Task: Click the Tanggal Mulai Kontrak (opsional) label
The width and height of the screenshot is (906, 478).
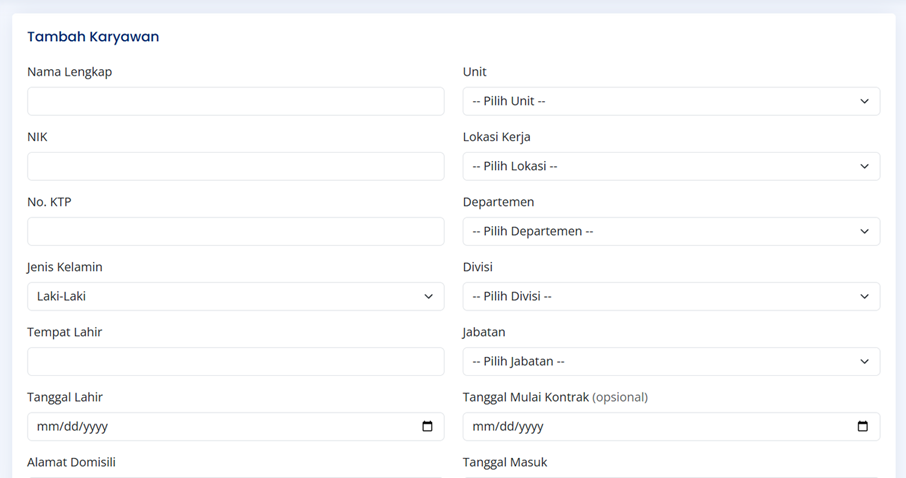Action: point(555,397)
